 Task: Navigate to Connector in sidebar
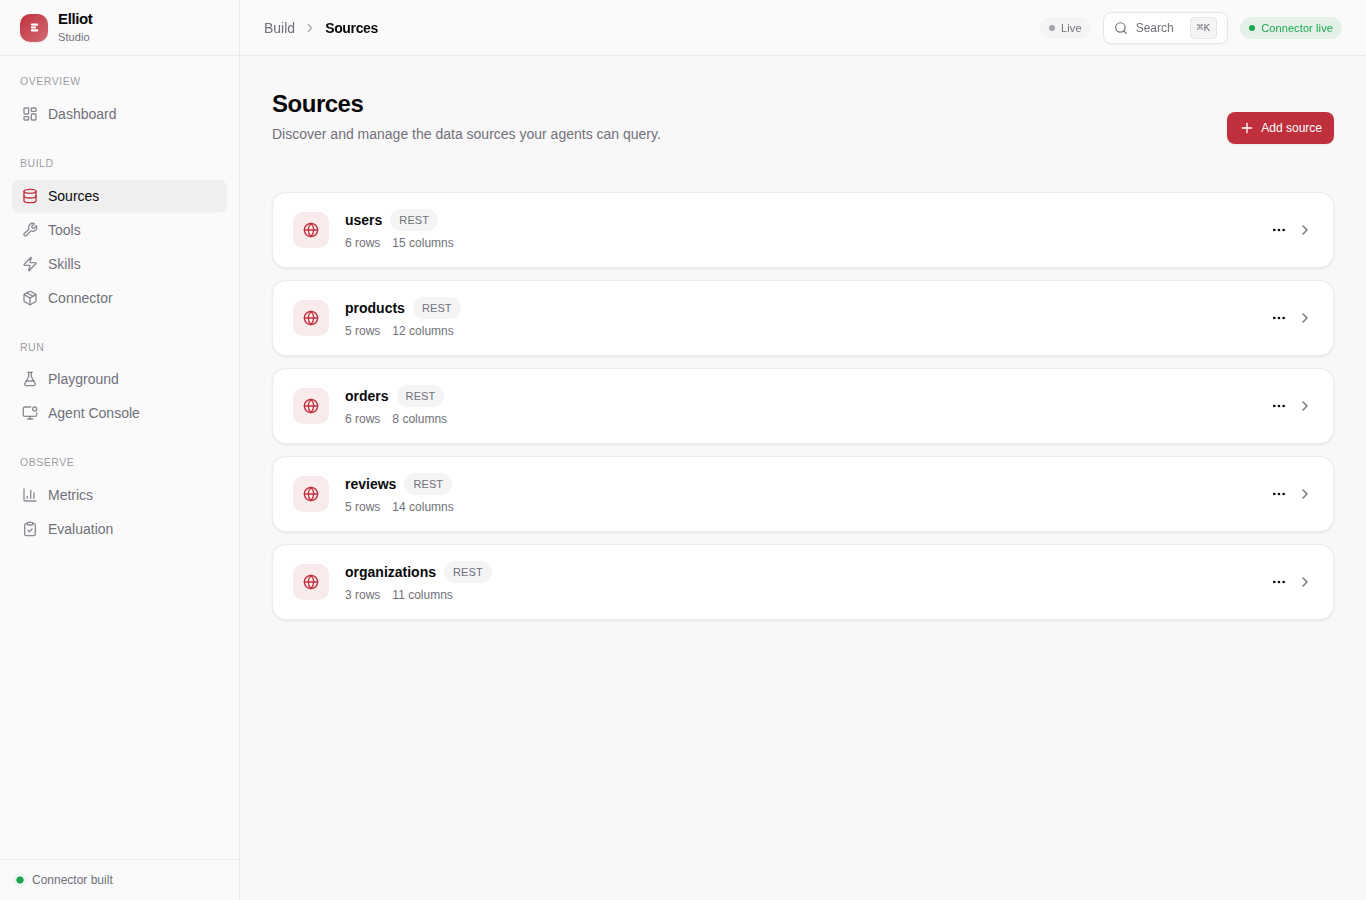tap(119, 298)
